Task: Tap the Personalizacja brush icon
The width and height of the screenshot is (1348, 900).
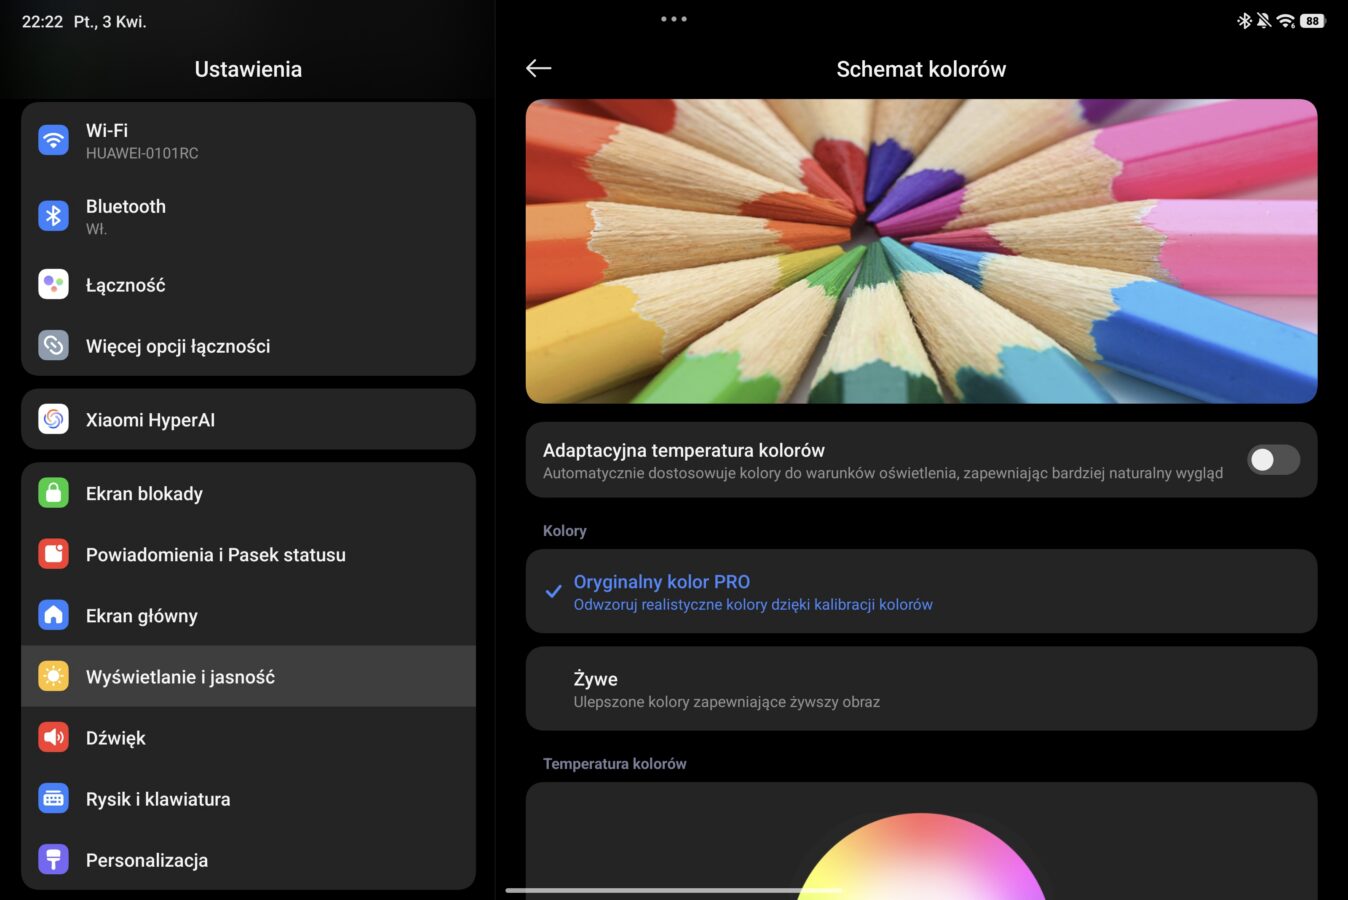Action: tap(54, 860)
